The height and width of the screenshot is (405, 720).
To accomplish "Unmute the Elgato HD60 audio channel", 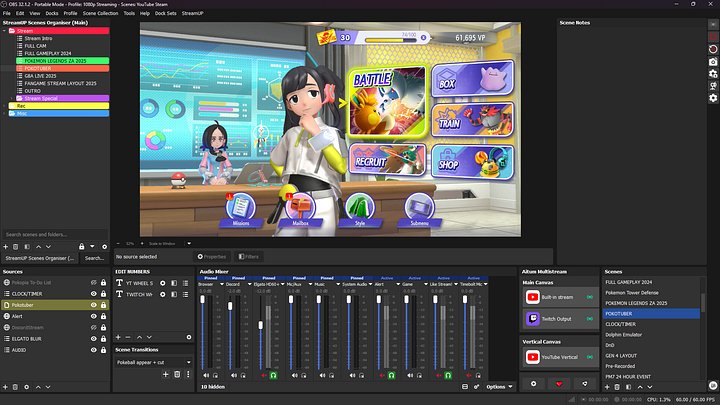I will pyautogui.click(x=264, y=375).
